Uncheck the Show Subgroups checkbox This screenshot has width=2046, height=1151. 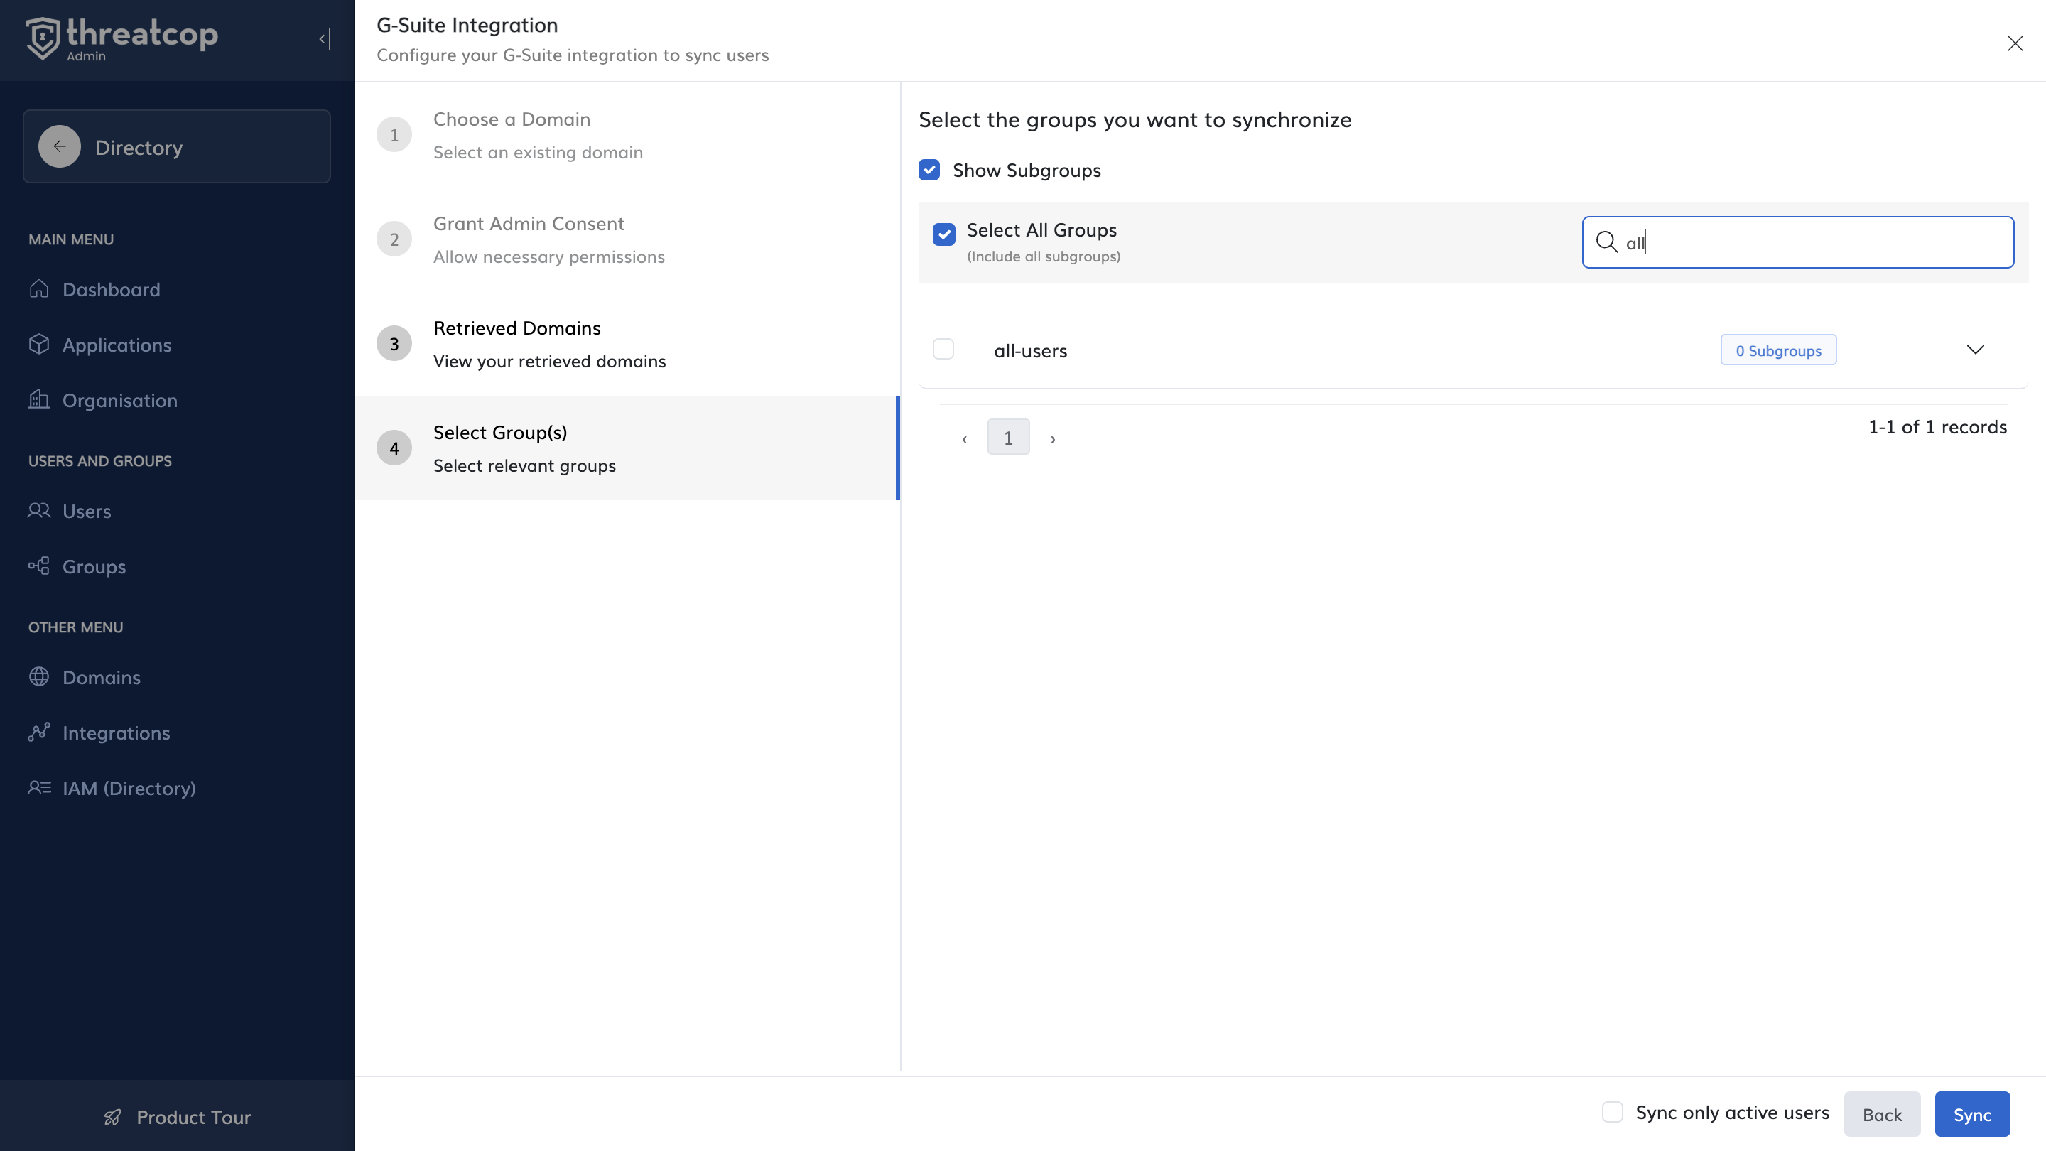click(x=929, y=170)
